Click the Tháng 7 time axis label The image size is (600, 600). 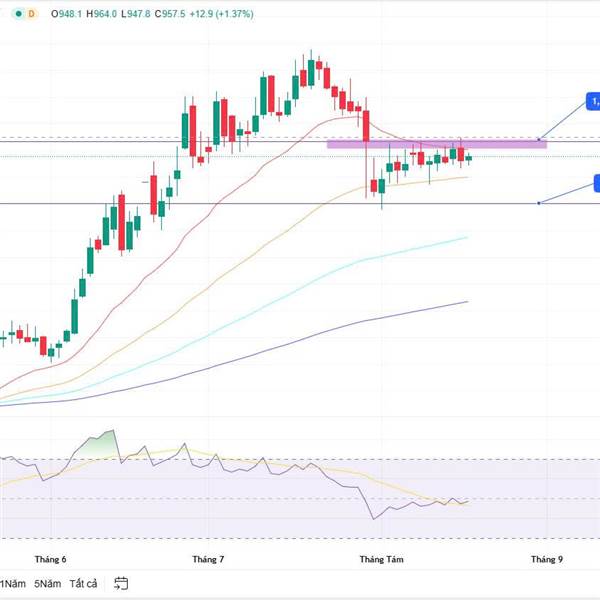coord(208,559)
